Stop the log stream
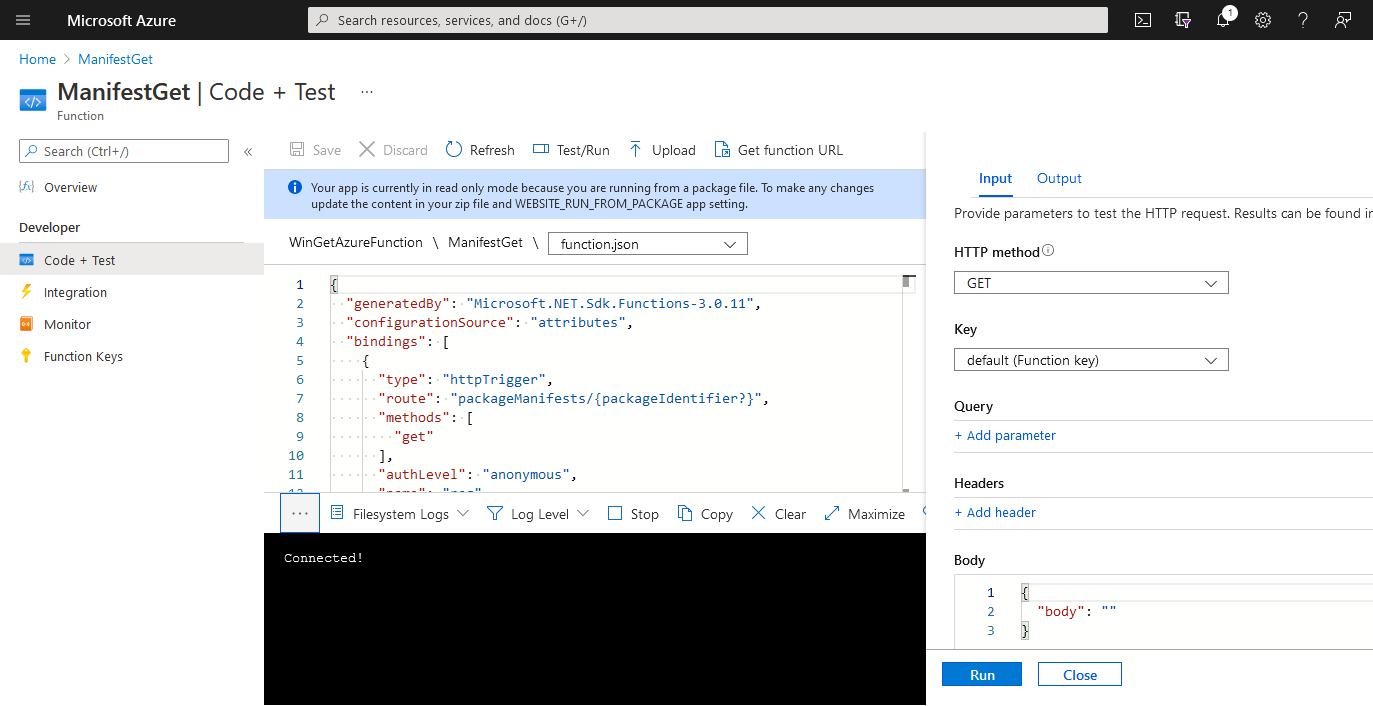The height and width of the screenshot is (706, 1373). (633, 514)
